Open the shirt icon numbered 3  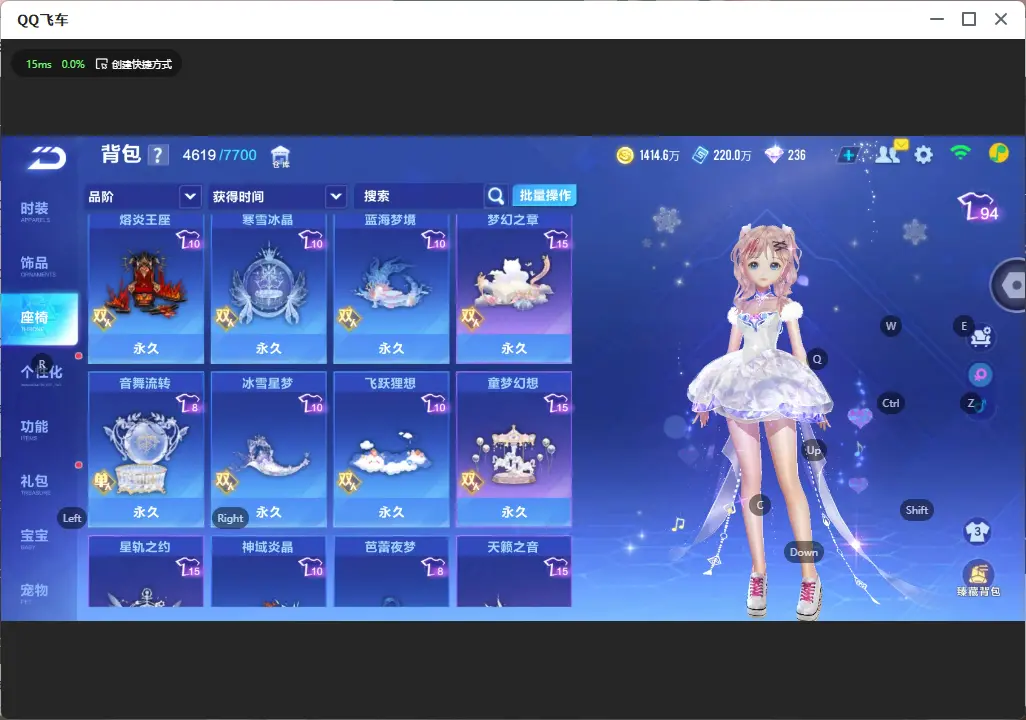(978, 531)
